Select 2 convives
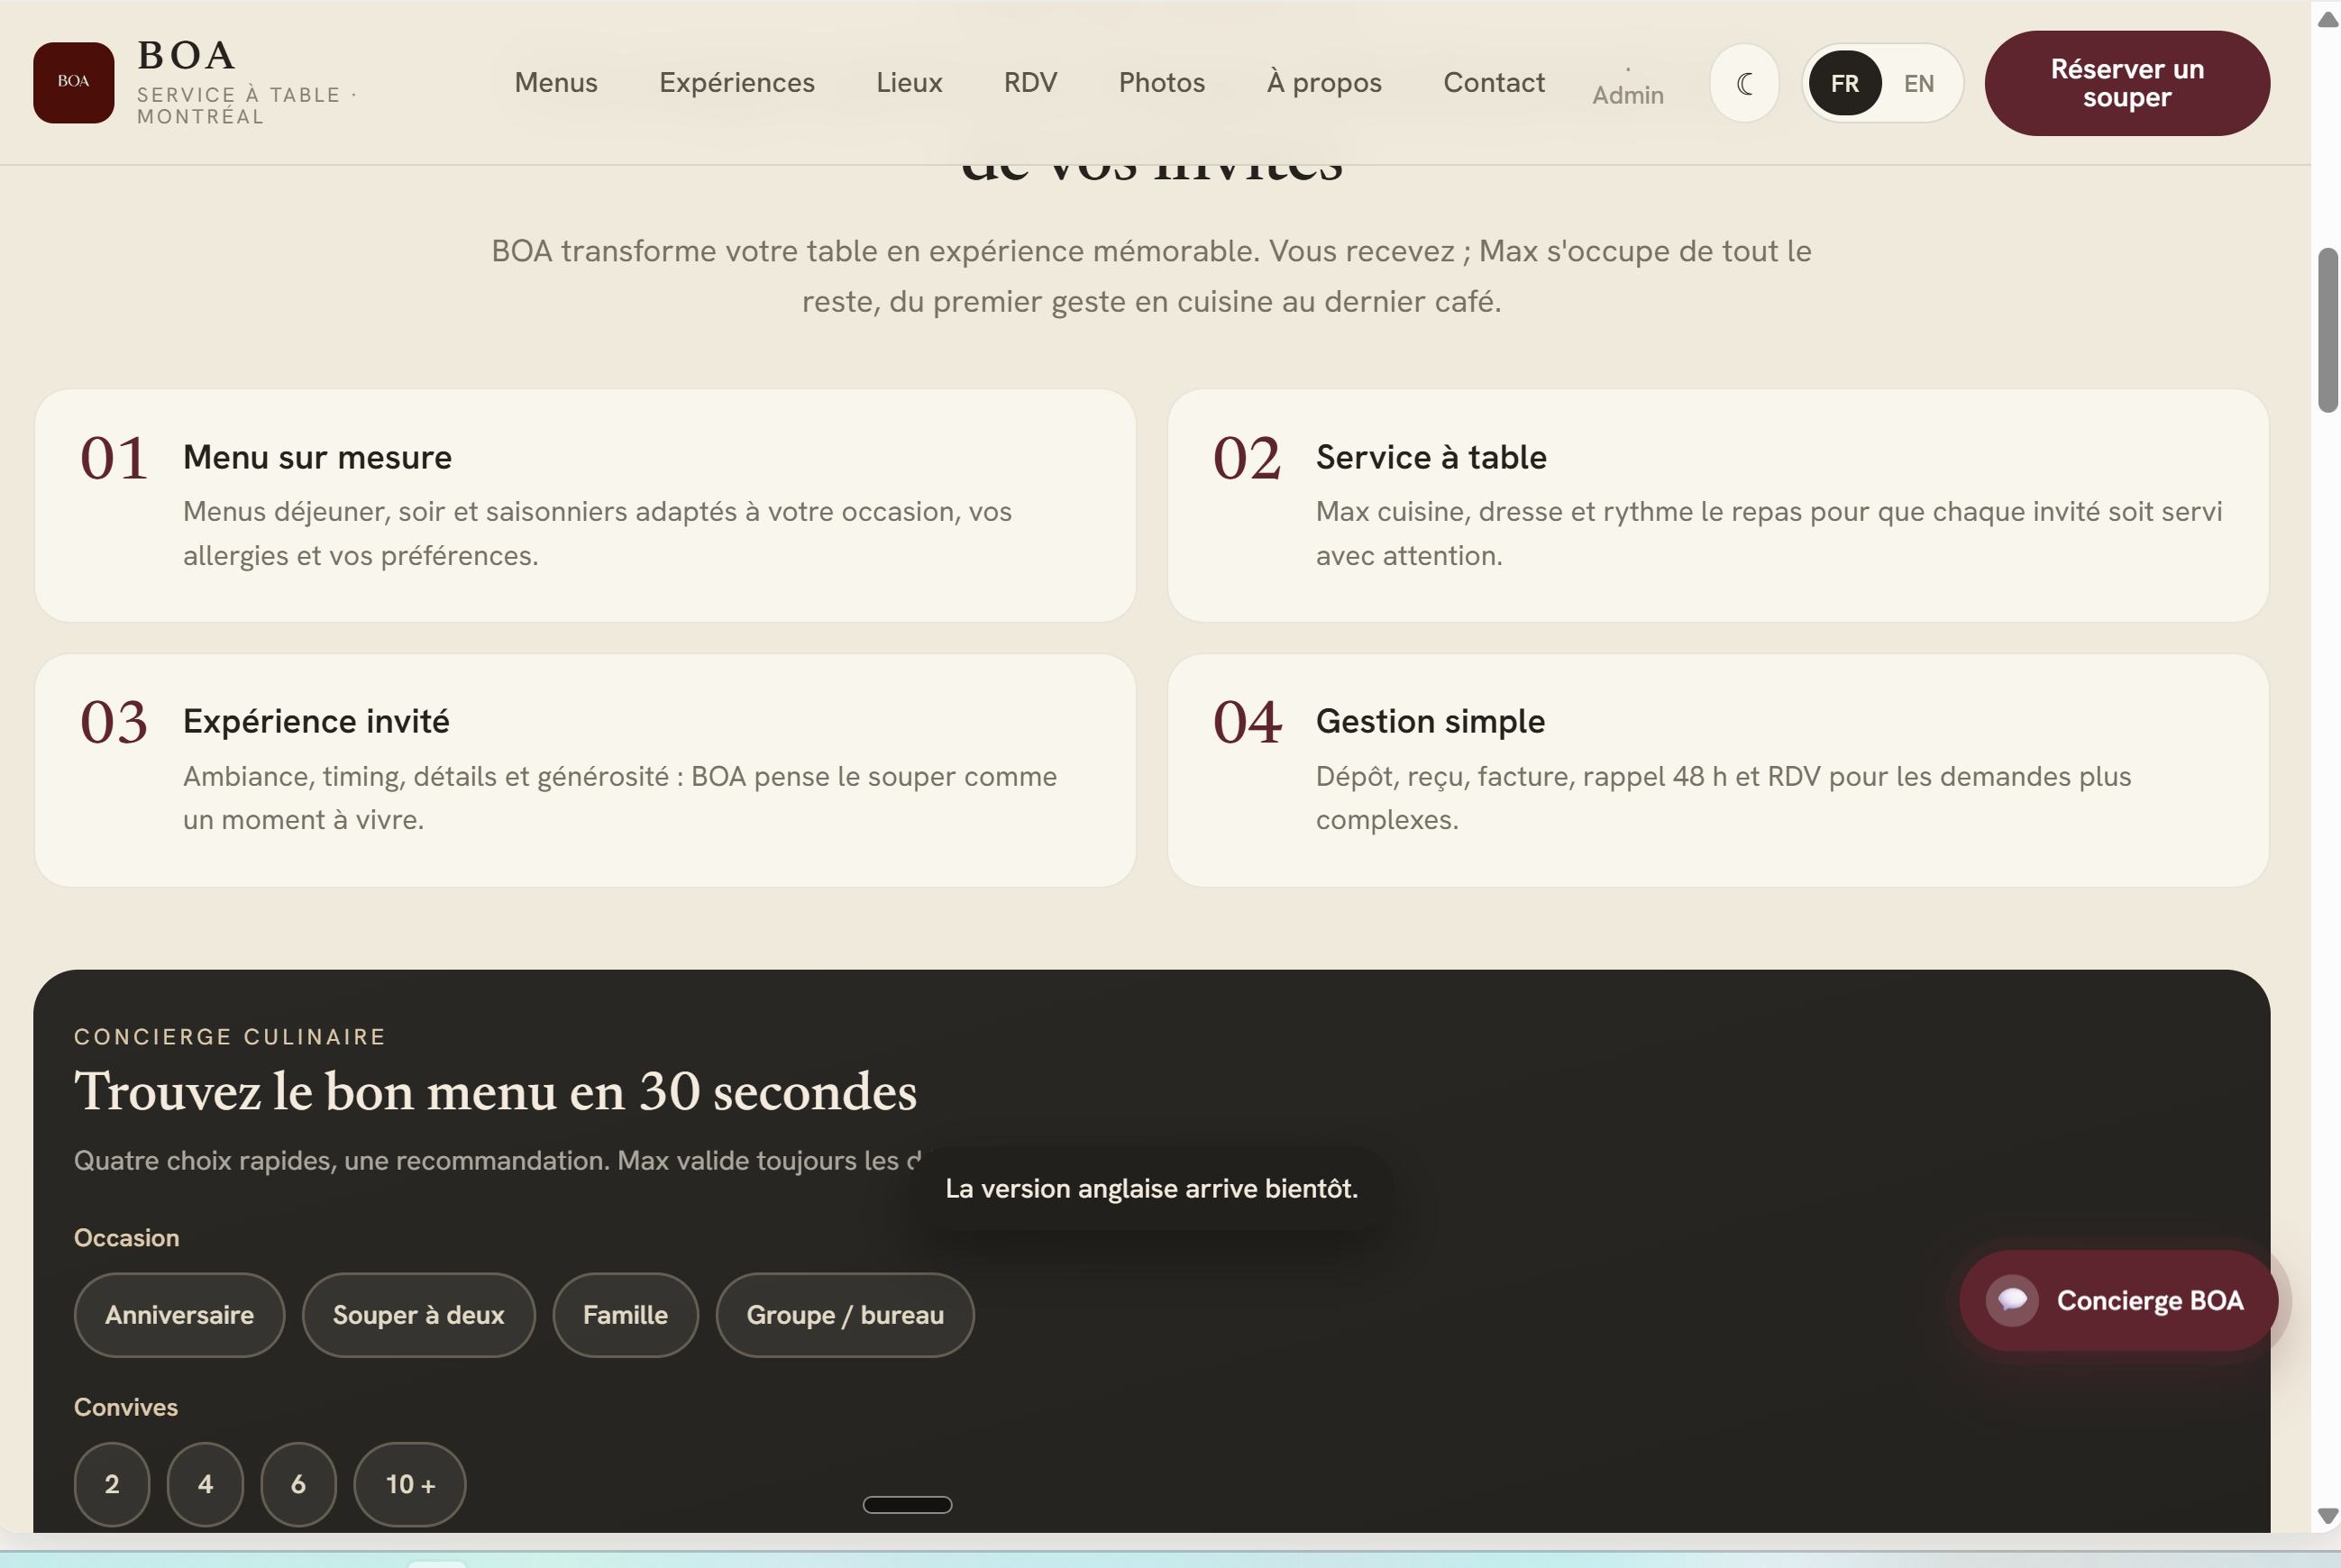Image resolution: width=2341 pixels, height=1568 pixels. pyautogui.click(x=112, y=1484)
